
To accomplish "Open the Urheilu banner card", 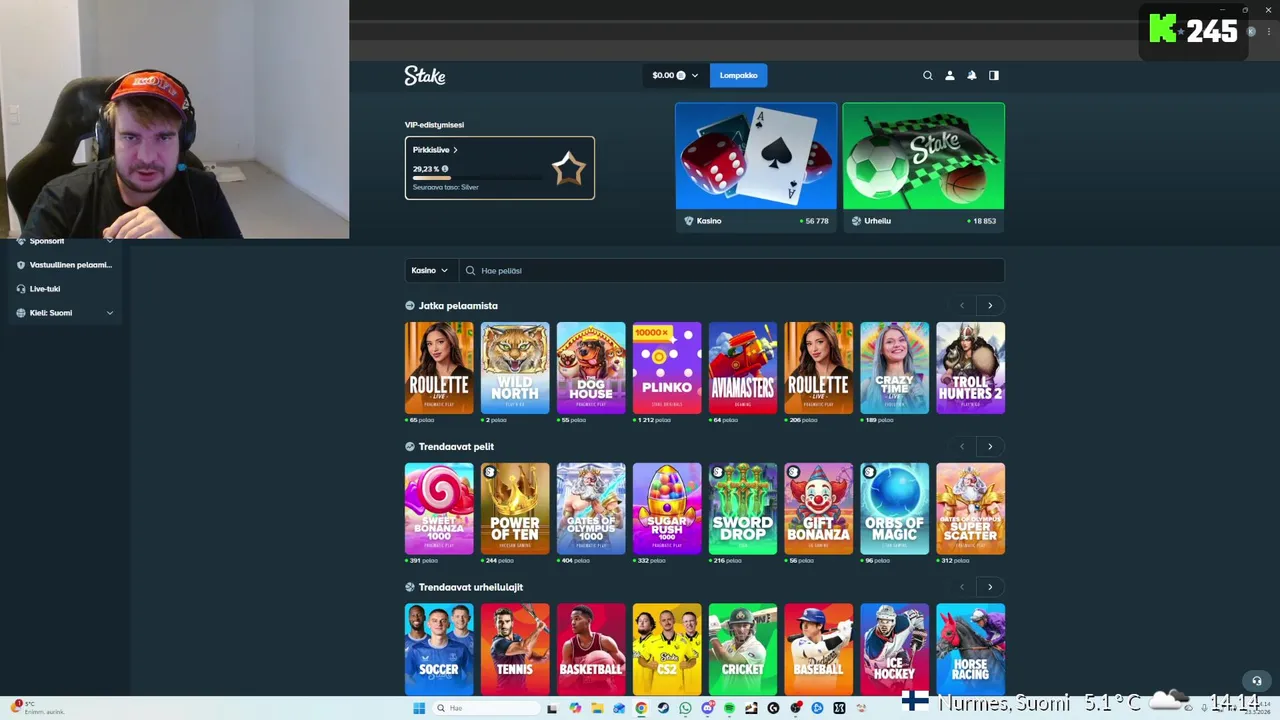I will [x=923, y=167].
